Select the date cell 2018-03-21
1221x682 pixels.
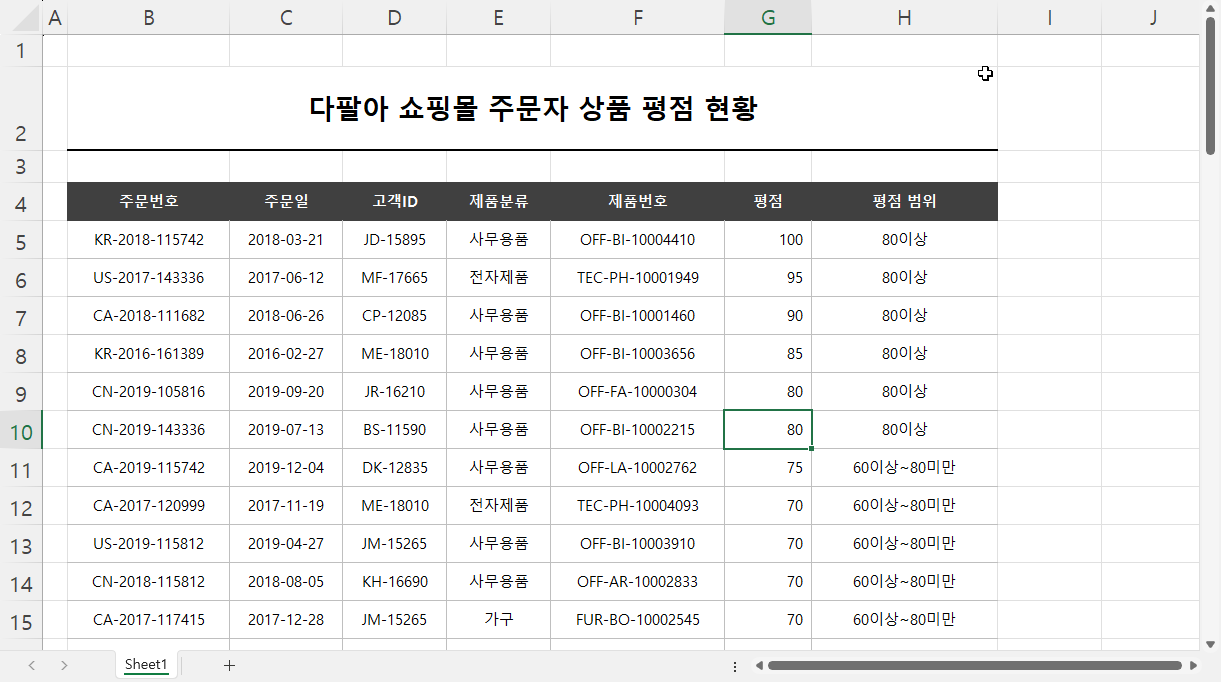[x=286, y=240]
